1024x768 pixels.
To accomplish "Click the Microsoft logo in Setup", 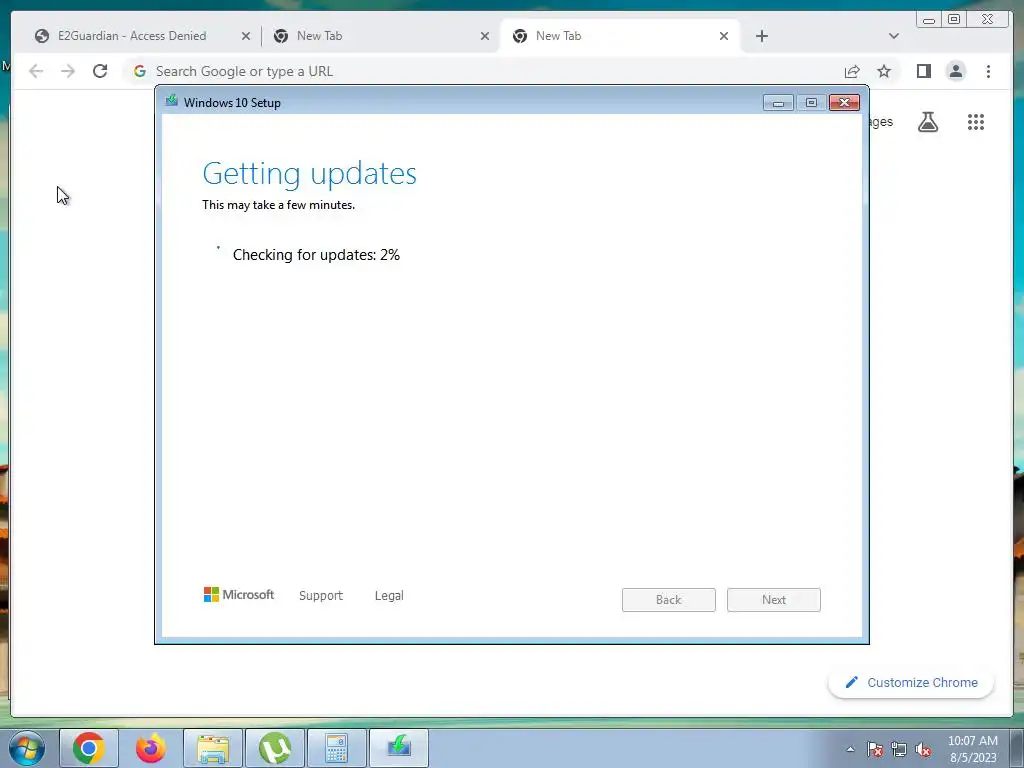I will click(x=239, y=594).
